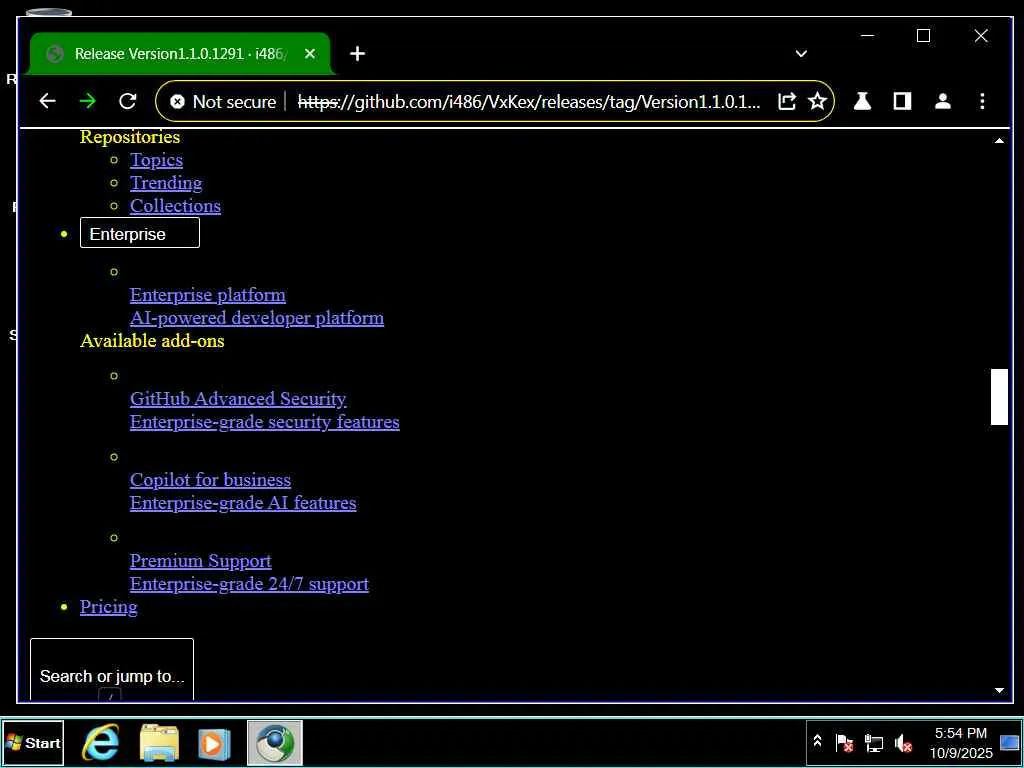The image size is (1024, 768).
Task: Follow the Pricing link
Action: [x=108, y=607]
